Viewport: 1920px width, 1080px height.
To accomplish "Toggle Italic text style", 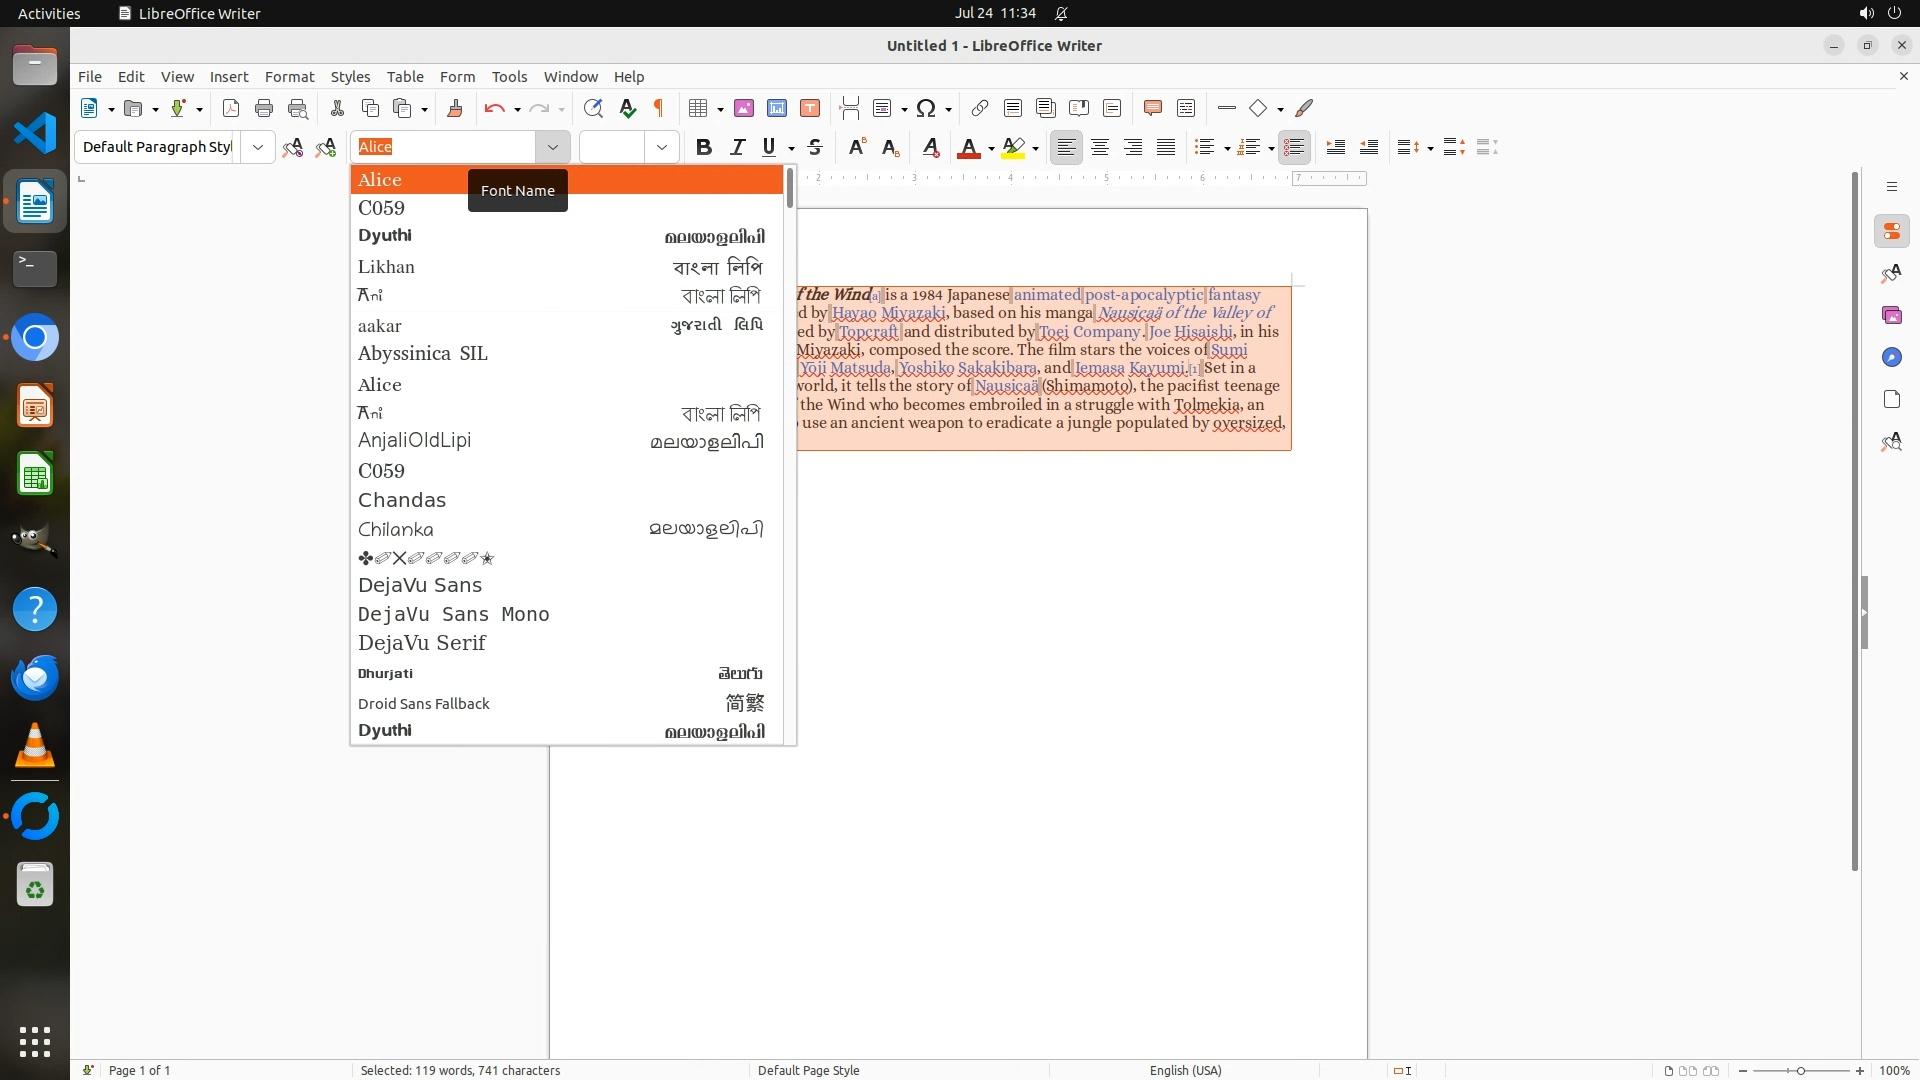I will tap(737, 147).
